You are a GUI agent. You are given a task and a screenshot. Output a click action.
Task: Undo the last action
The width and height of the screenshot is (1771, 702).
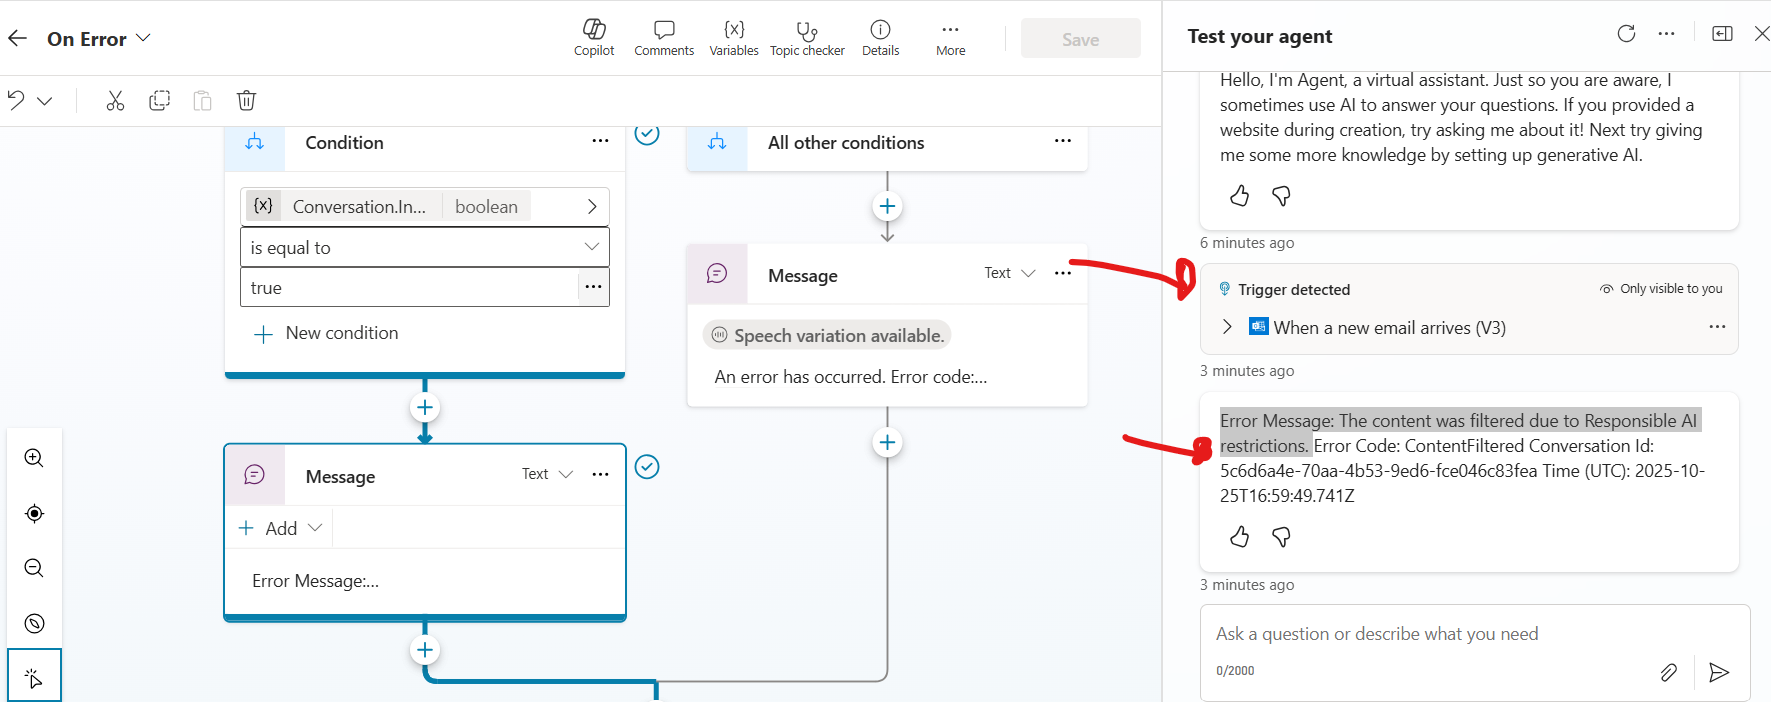tap(16, 100)
